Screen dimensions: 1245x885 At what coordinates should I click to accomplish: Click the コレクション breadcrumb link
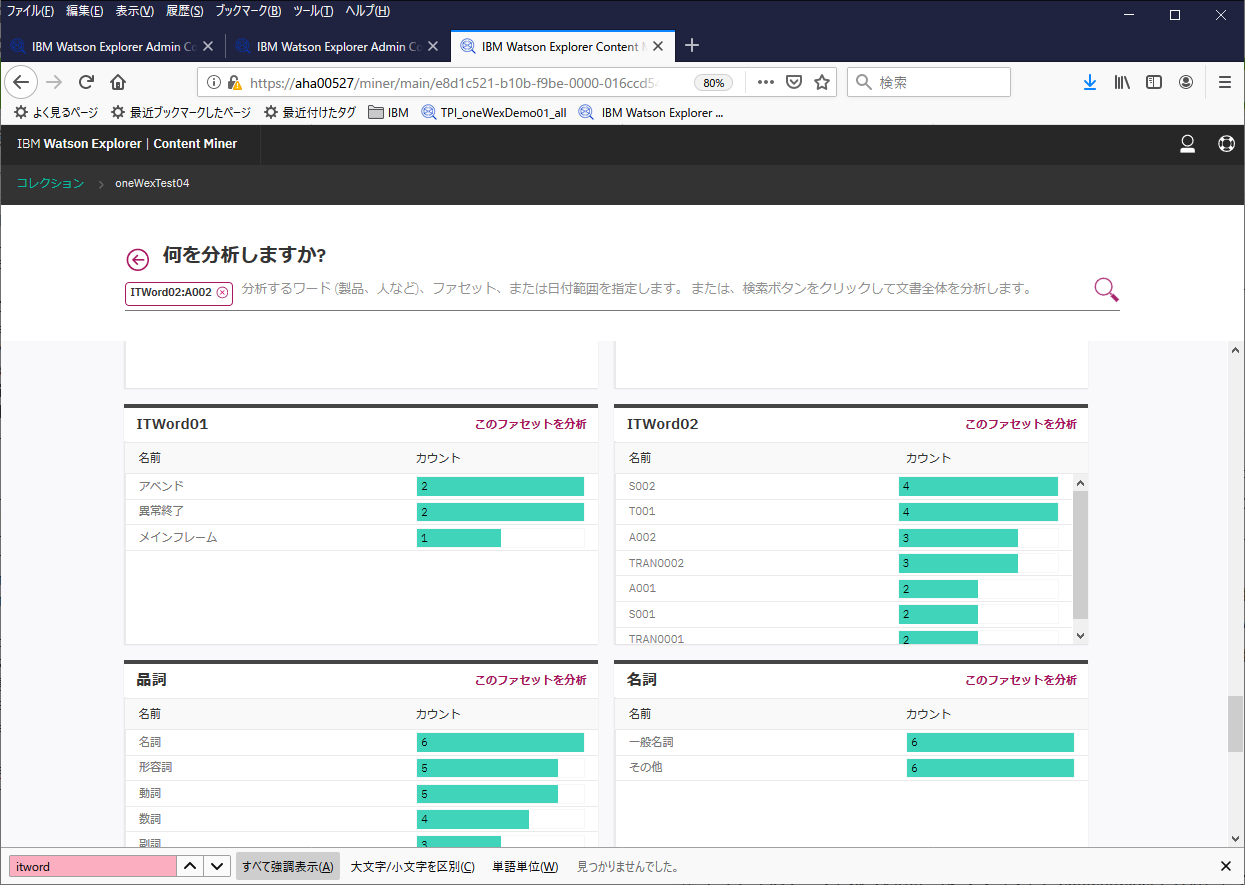click(x=50, y=183)
